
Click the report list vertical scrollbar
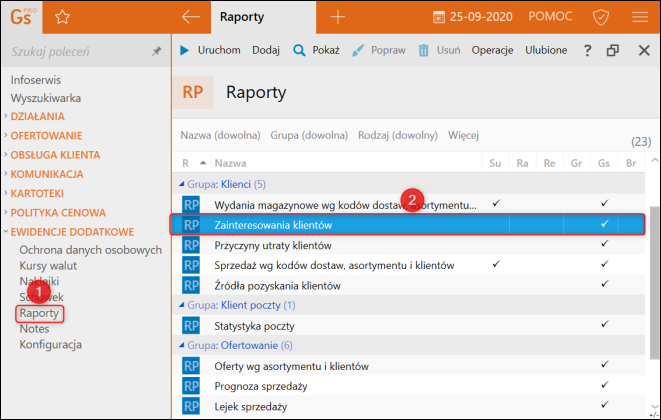[655, 282]
